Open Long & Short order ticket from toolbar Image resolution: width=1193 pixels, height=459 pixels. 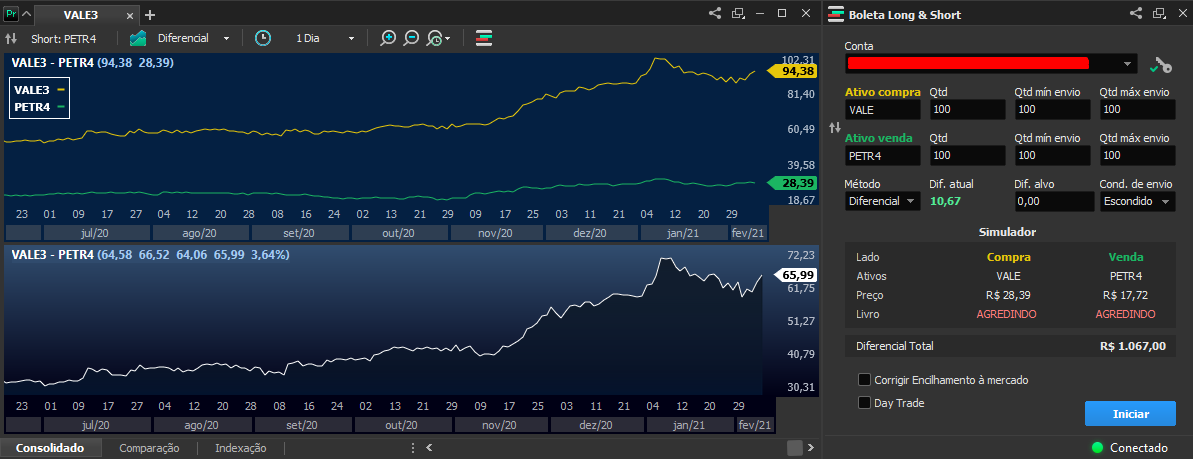tap(484, 38)
